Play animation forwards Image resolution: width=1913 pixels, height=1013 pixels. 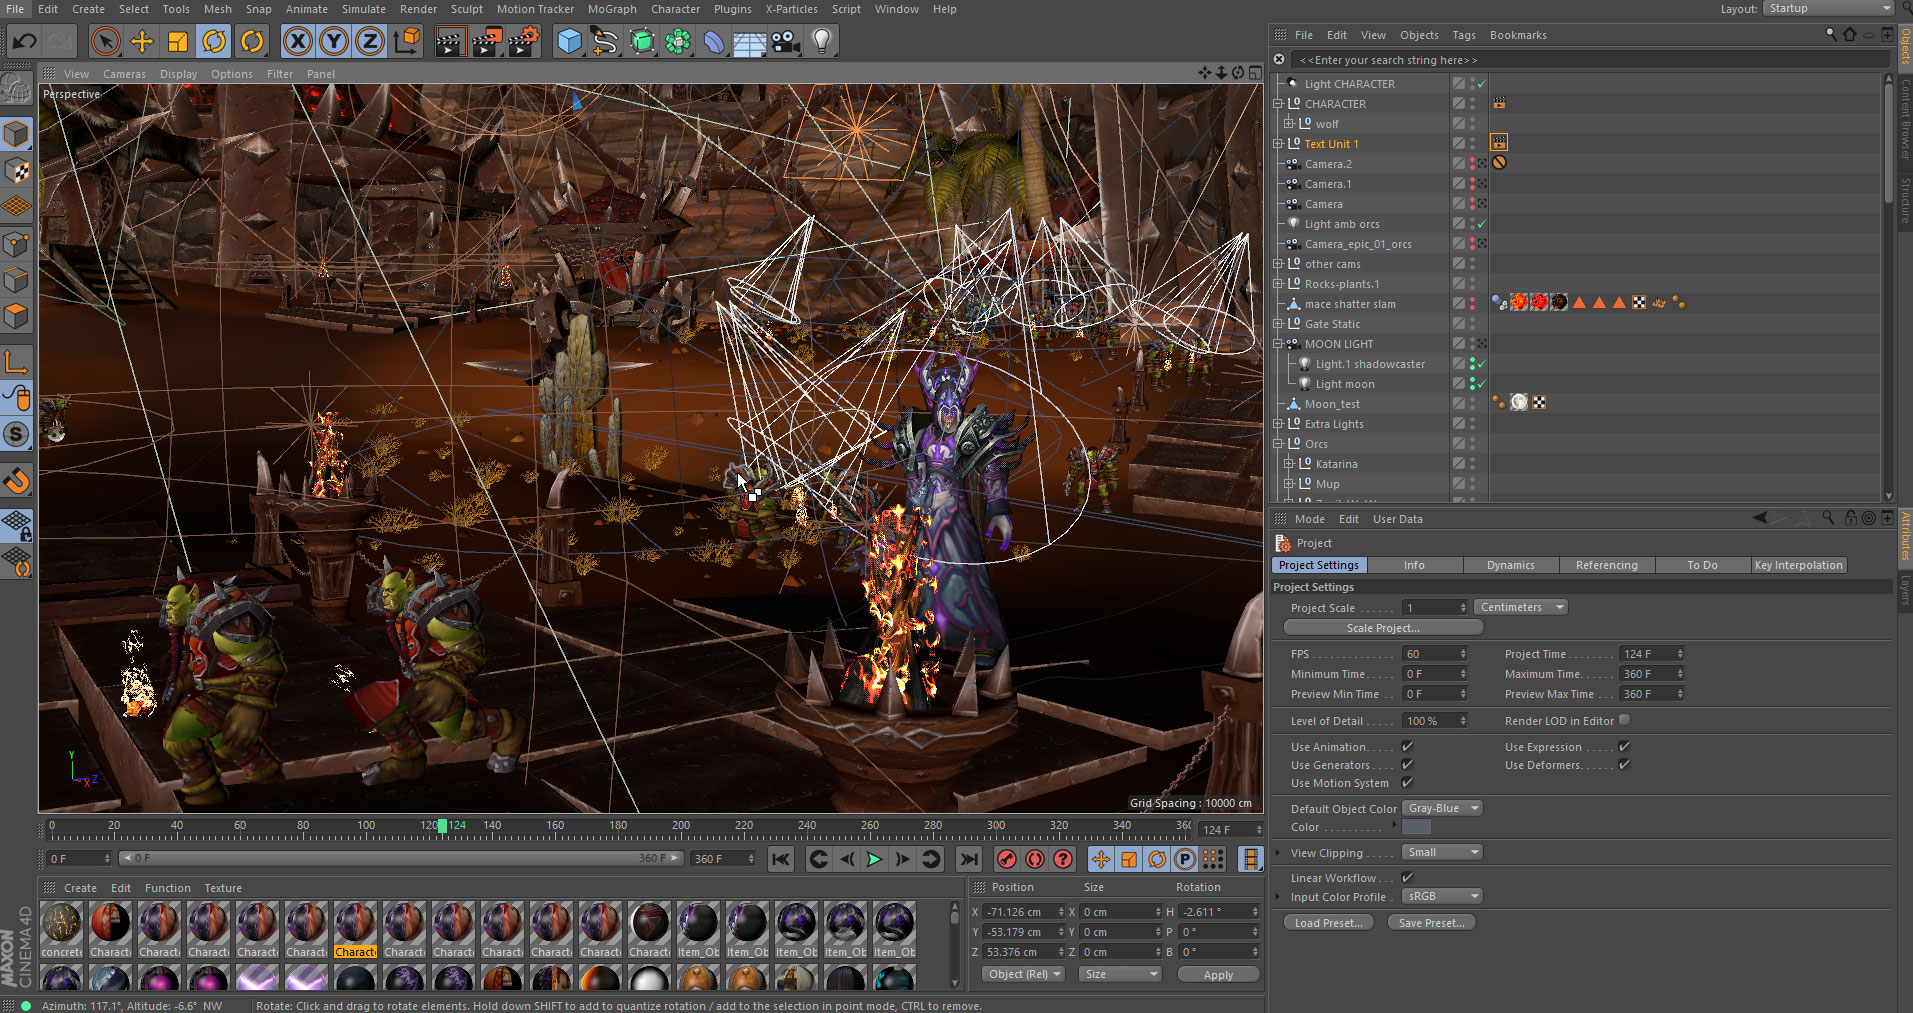pos(874,859)
